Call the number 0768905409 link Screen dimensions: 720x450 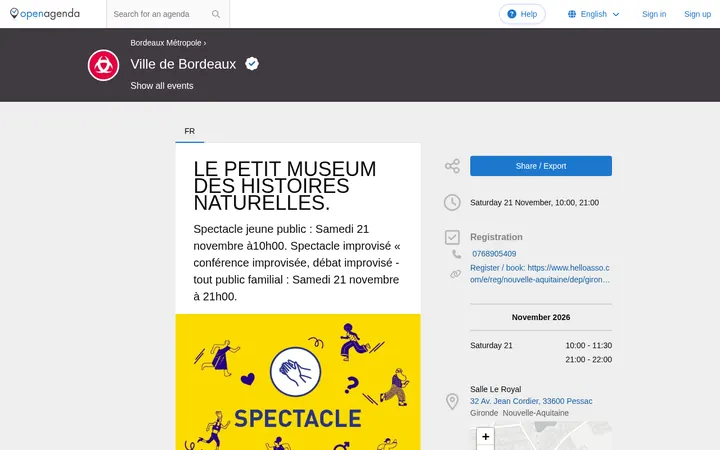click(x=494, y=254)
